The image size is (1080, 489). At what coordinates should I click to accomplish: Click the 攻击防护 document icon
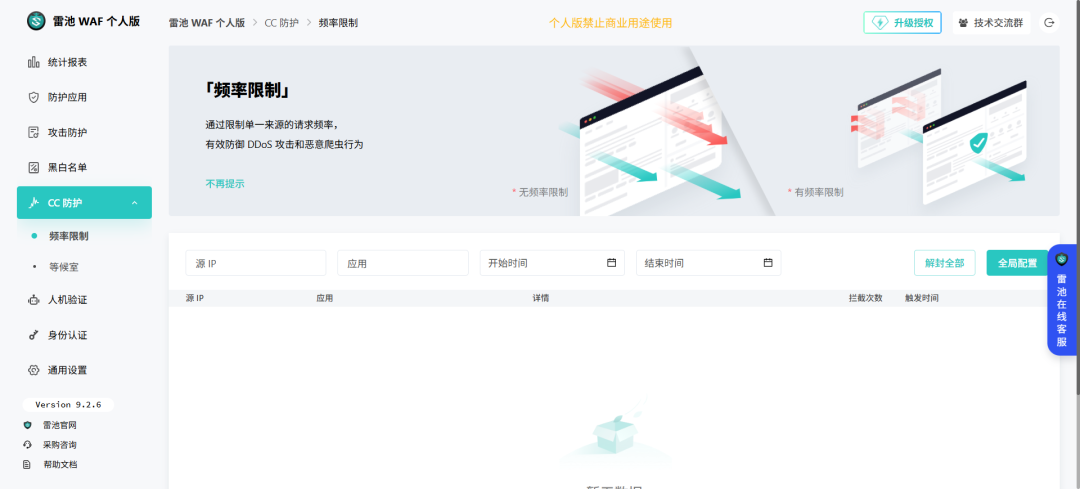[34, 132]
